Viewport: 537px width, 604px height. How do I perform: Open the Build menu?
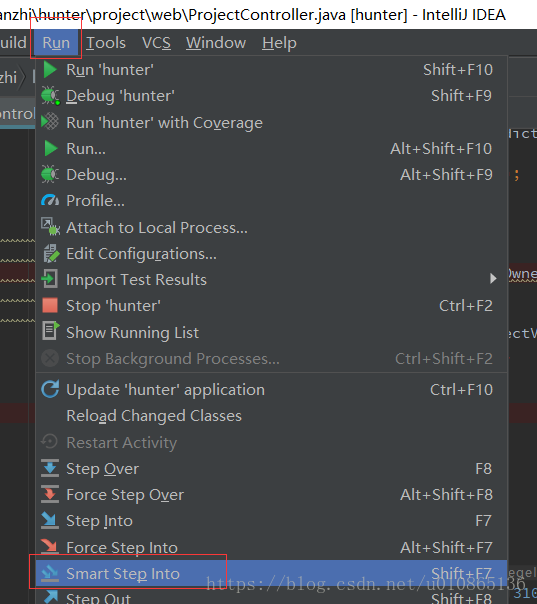[13, 43]
